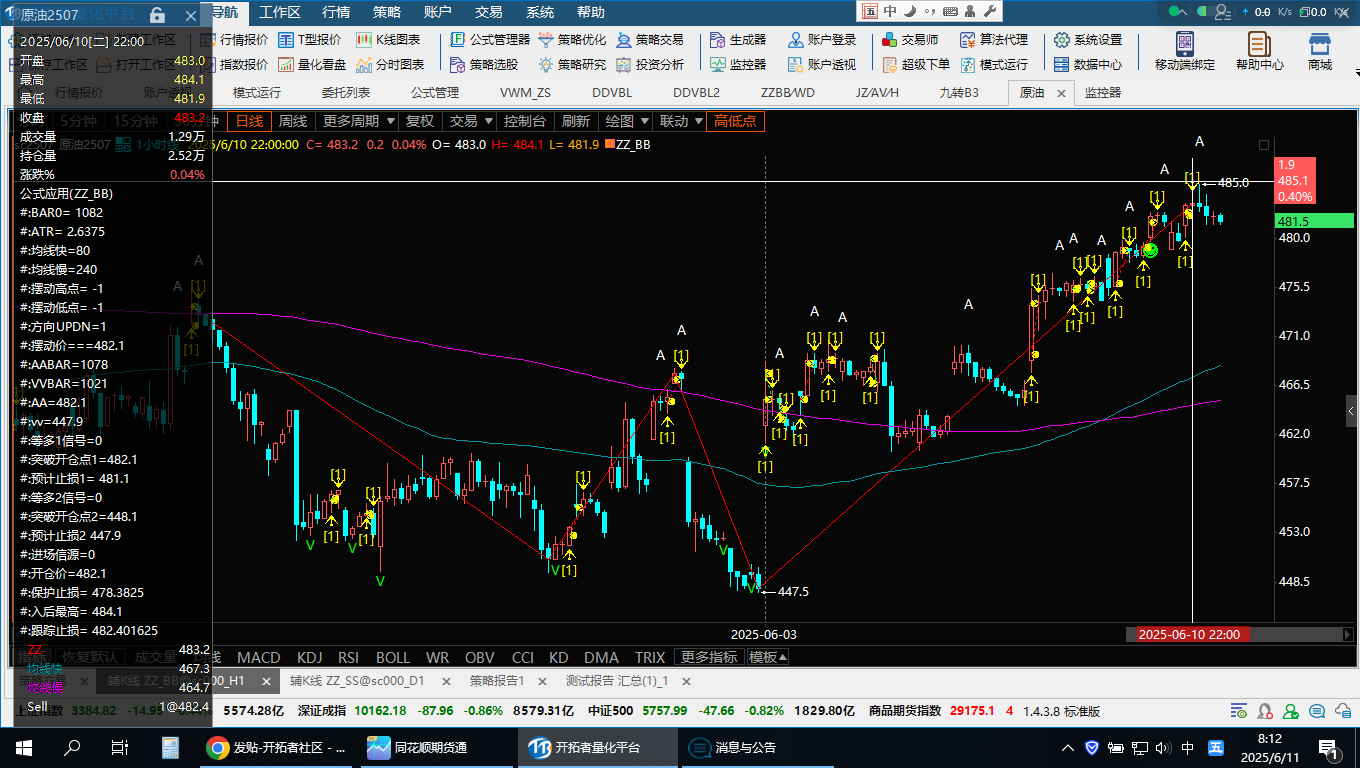The height and width of the screenshot is (768, 1360).
Task: Select the BOLL indicator
Action: click(393, 657)
